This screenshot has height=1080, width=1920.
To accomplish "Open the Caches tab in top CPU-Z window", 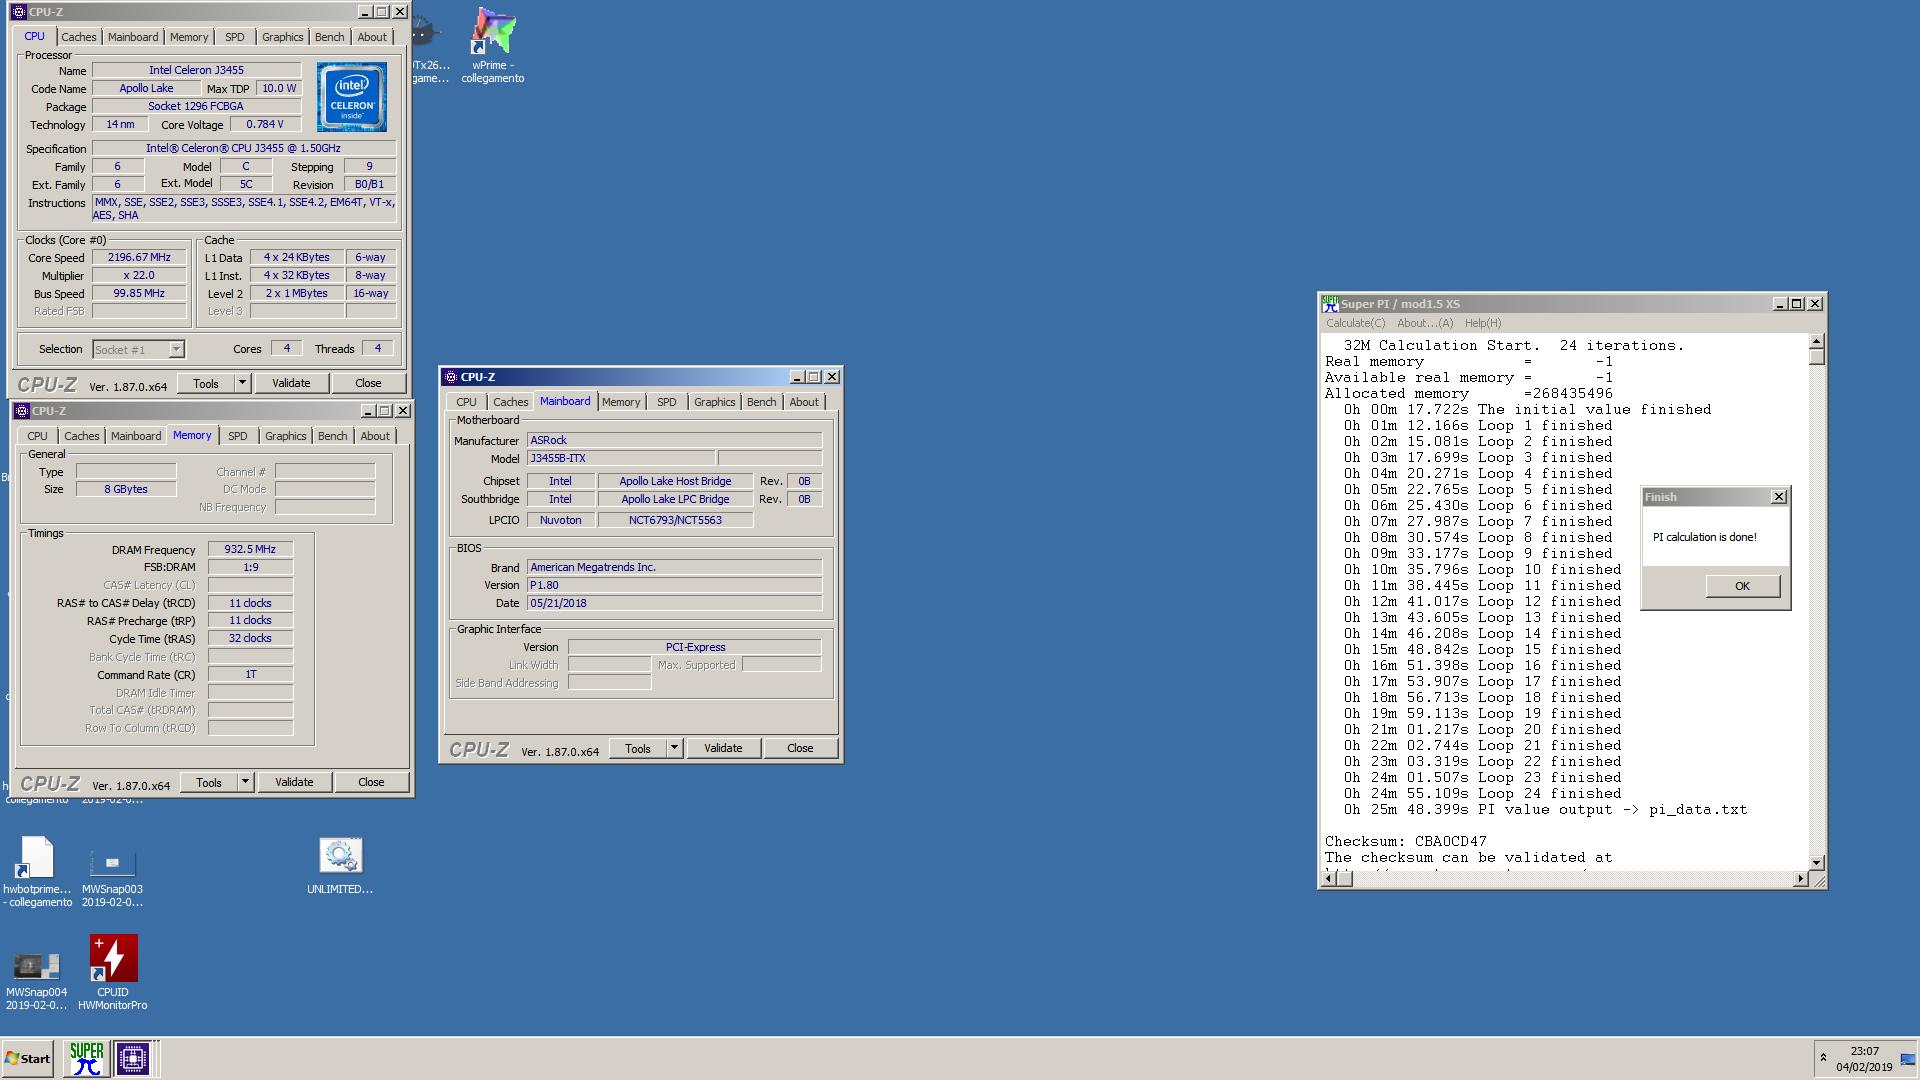I will (x=79, y=37).
